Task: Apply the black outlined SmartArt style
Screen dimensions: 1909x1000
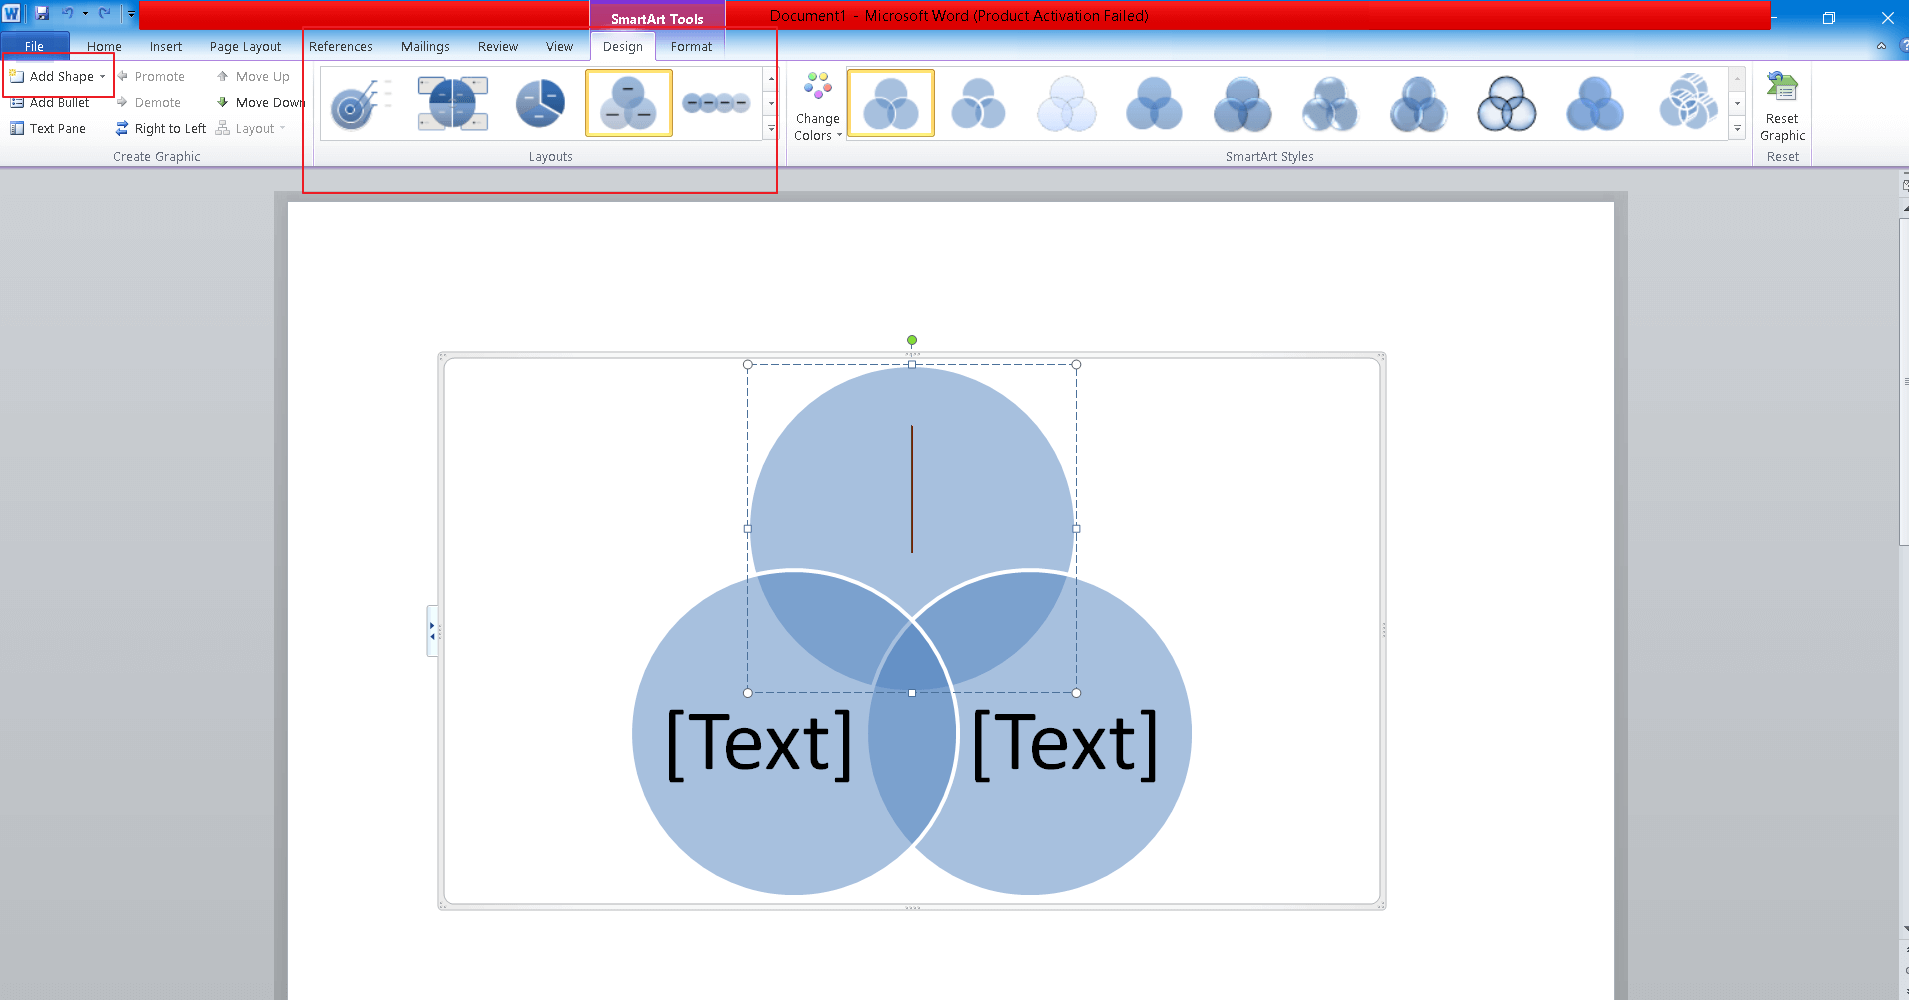Action: (1506, 103)
